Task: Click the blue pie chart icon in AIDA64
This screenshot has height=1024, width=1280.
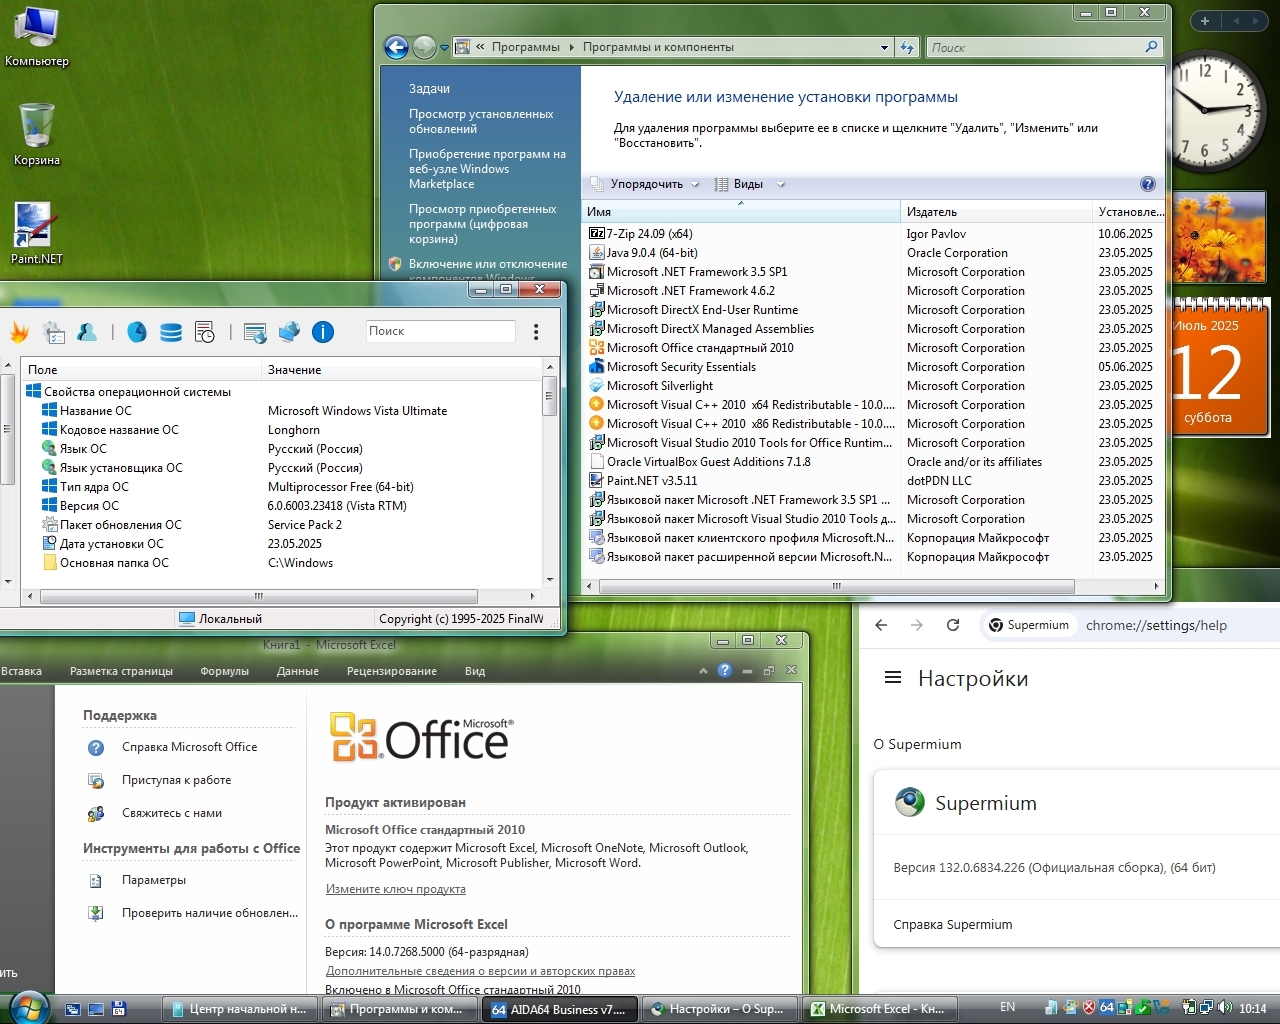Action: pos(137,332)
